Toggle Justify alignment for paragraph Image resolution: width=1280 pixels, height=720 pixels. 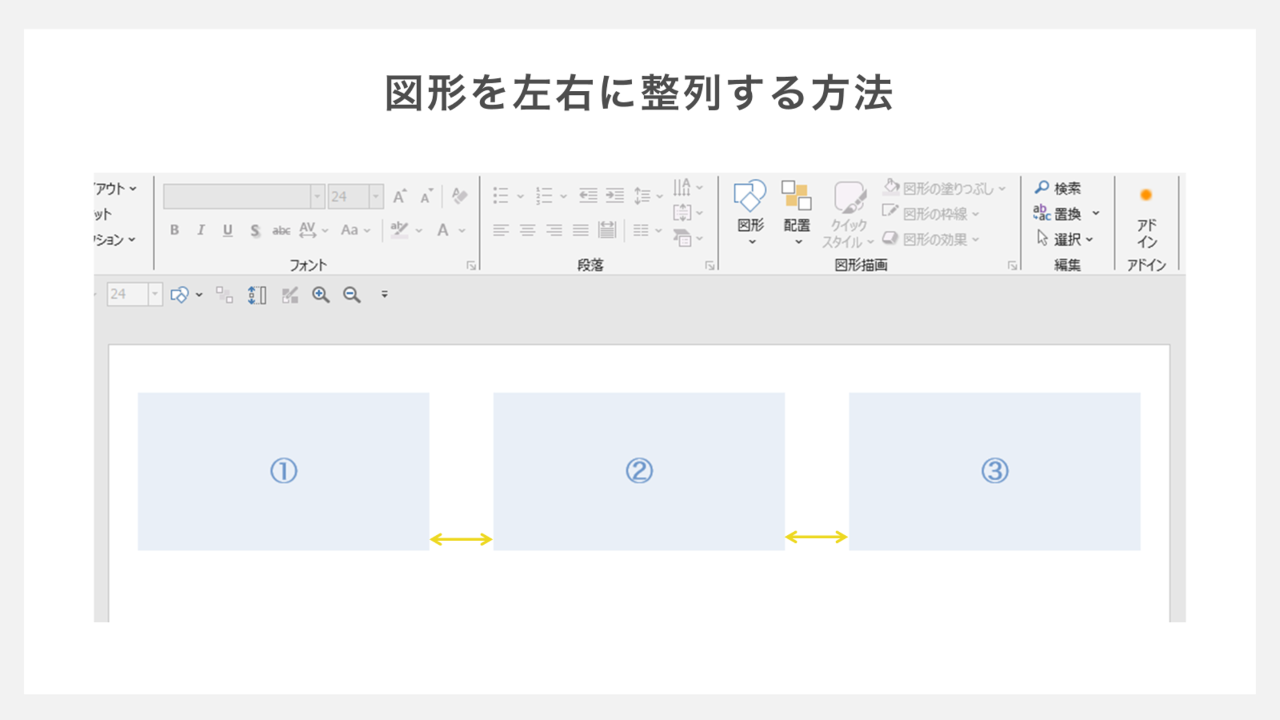tap(581, 230)
